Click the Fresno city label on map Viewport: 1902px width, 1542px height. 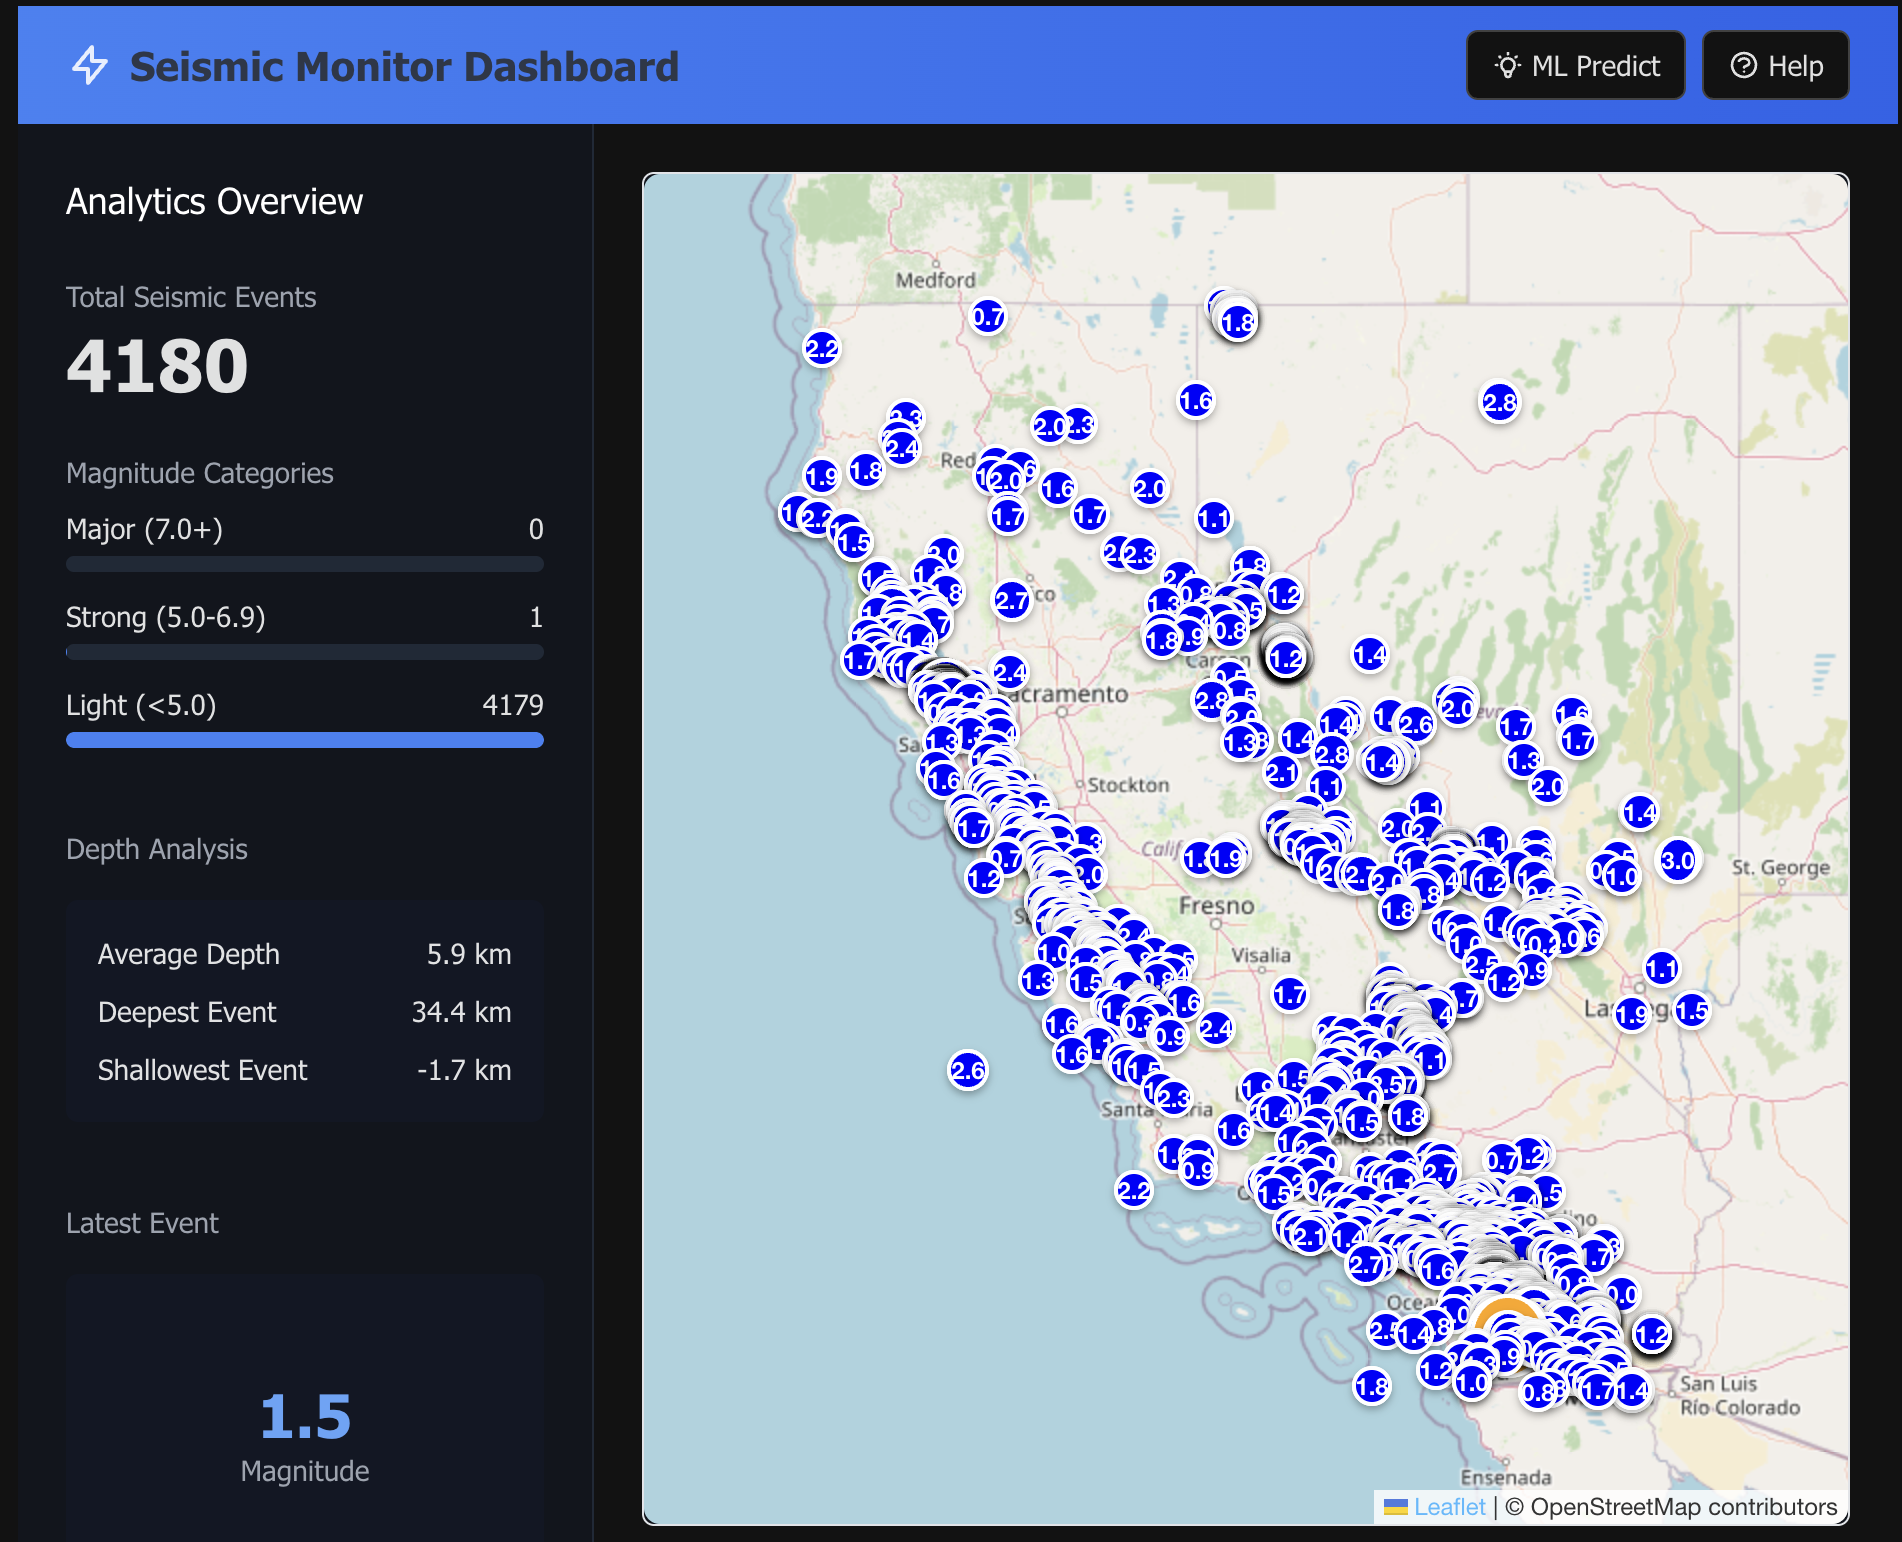[1216, 906]
